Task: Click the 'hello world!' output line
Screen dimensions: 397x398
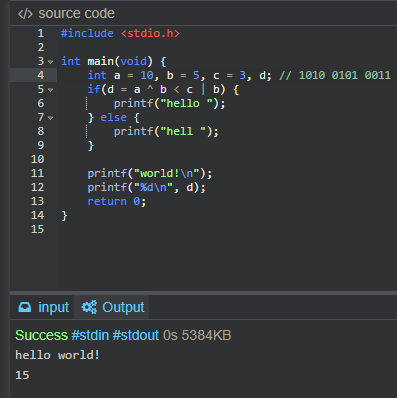Action: point(57,355)
